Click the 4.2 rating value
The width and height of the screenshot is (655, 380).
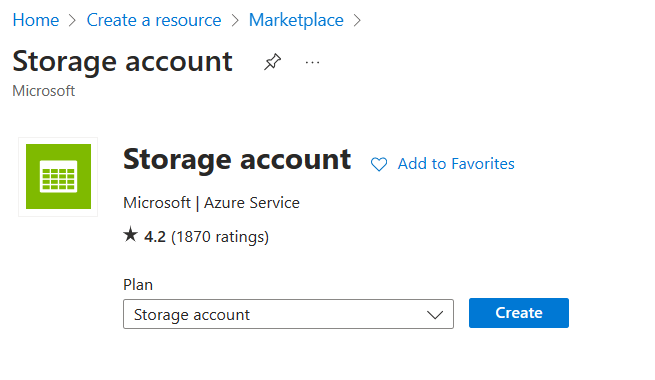(x=155, y=237)
